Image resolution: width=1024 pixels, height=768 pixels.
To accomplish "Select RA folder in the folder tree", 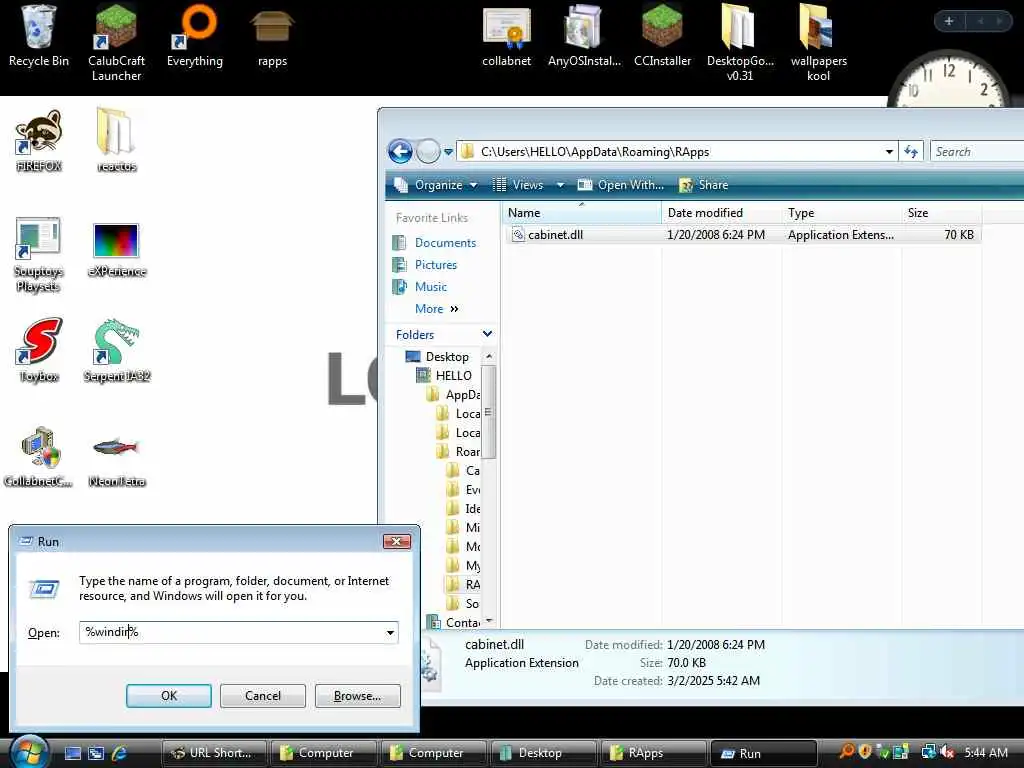I will click(x=472, y=584).
